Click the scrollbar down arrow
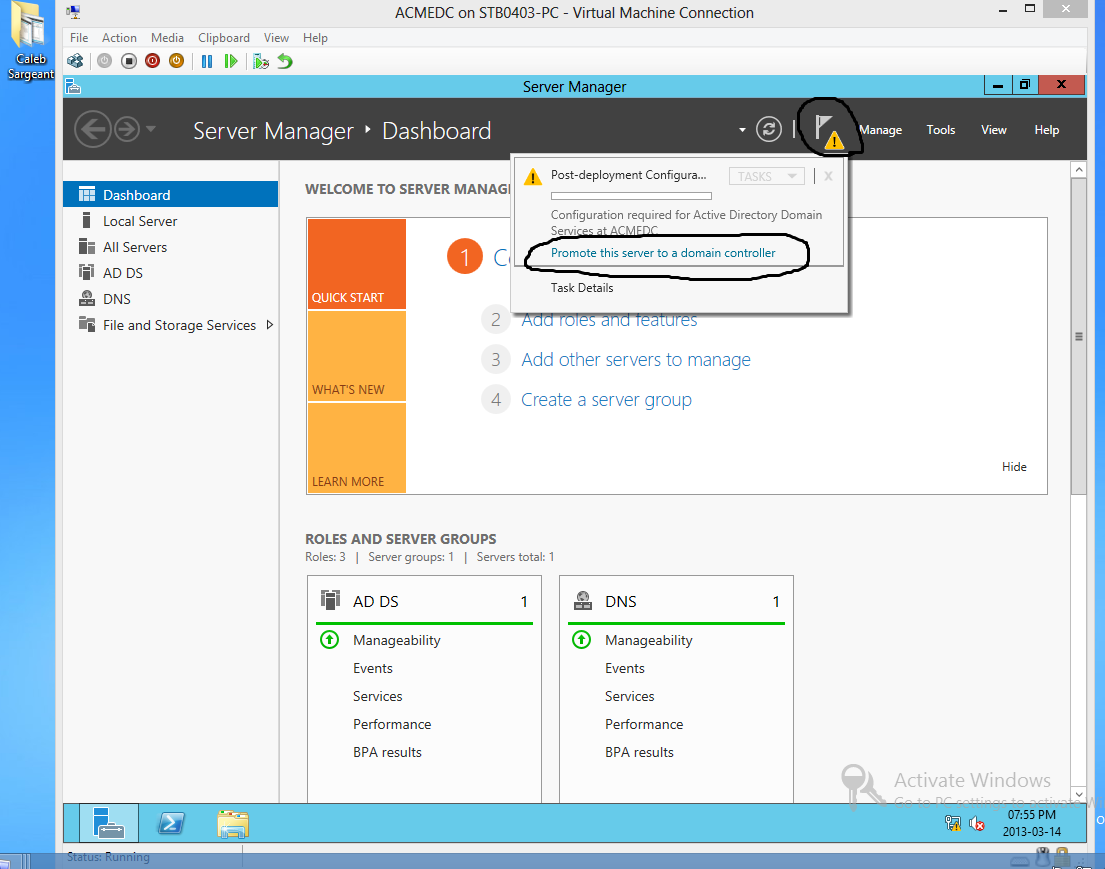 (x=1078, y=794)
